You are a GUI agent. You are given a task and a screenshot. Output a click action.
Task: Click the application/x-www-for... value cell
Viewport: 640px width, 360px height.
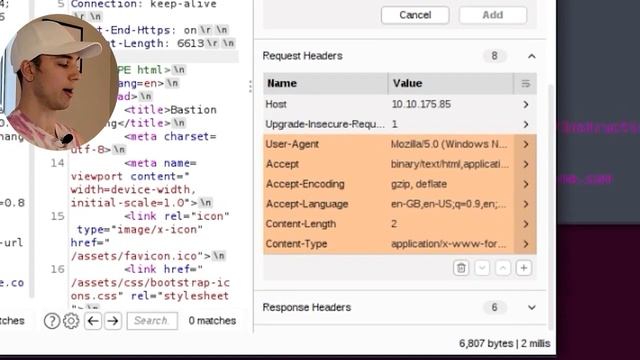click(448, 244)
